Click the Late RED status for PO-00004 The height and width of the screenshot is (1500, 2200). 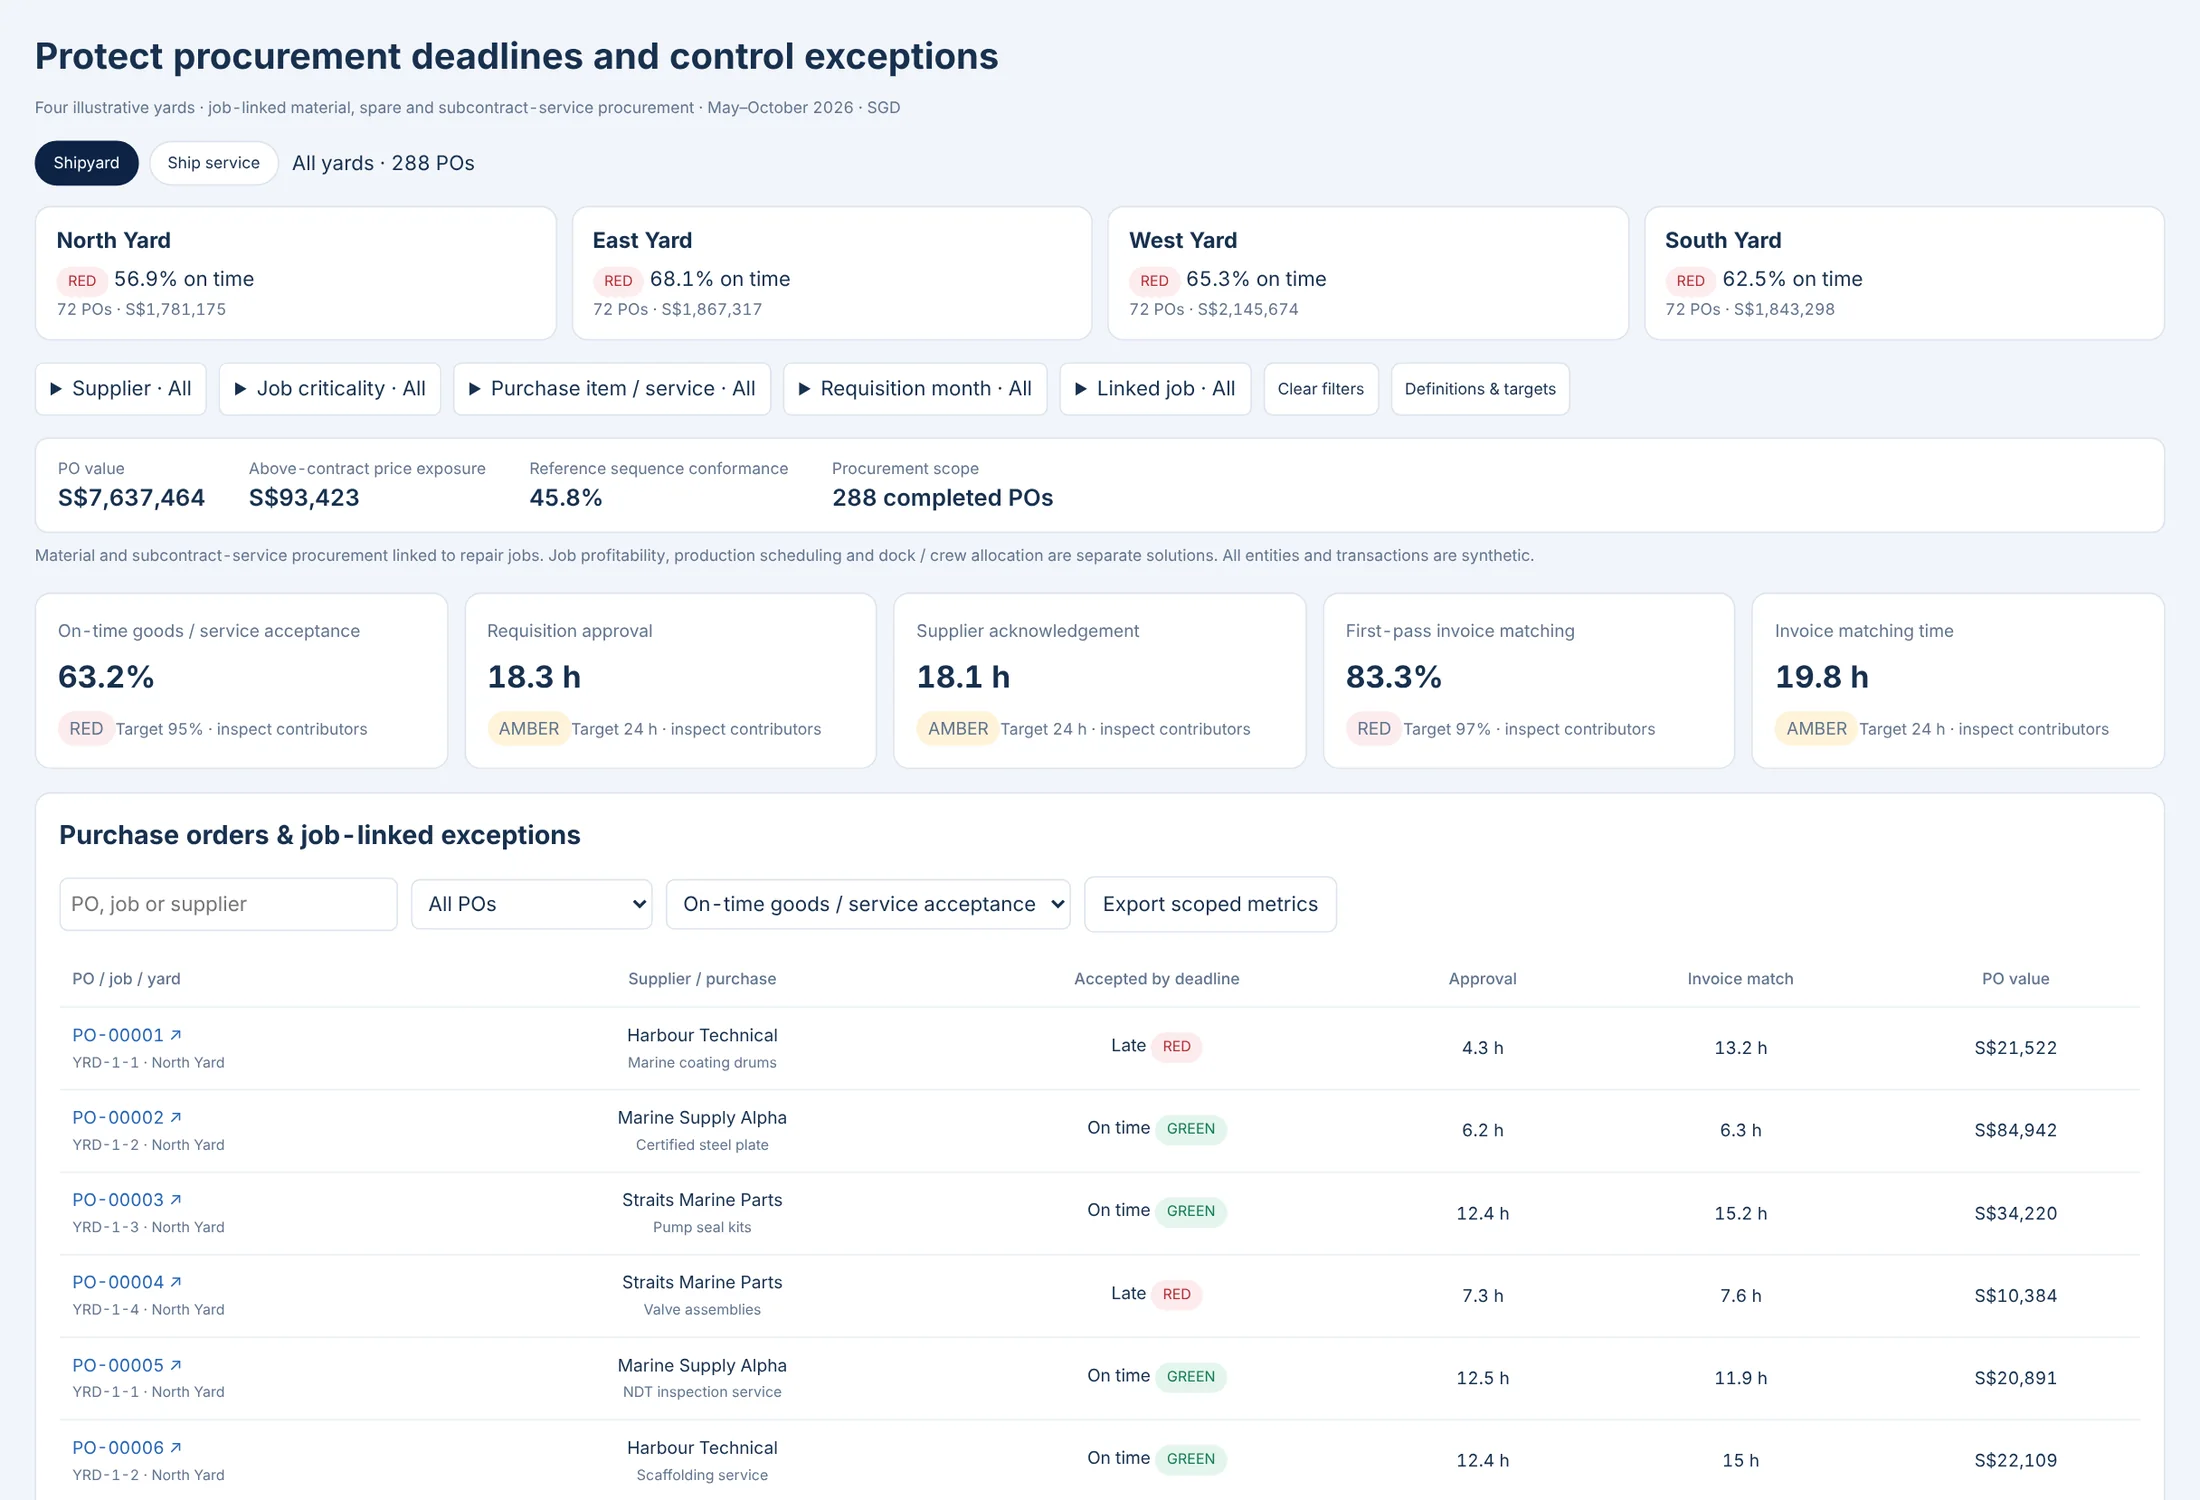[1157, 1294]
